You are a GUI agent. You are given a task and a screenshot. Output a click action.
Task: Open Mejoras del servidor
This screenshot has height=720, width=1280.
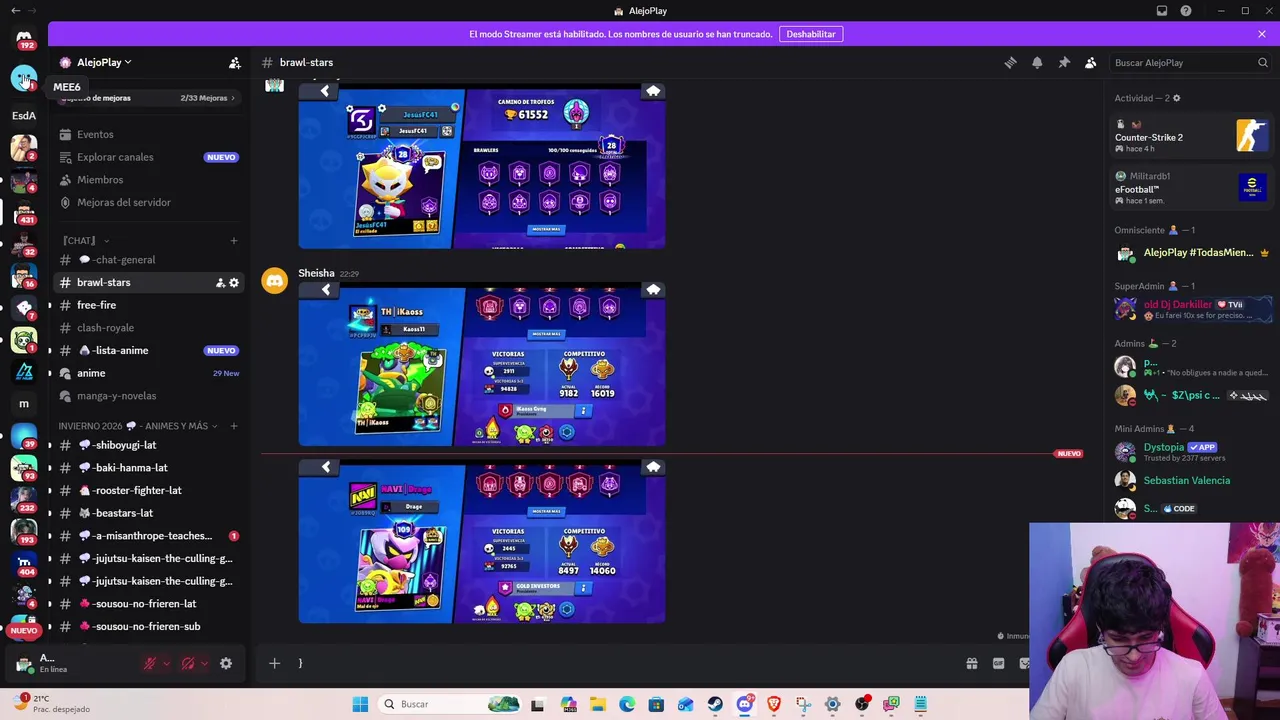click(x=148, y=202)
